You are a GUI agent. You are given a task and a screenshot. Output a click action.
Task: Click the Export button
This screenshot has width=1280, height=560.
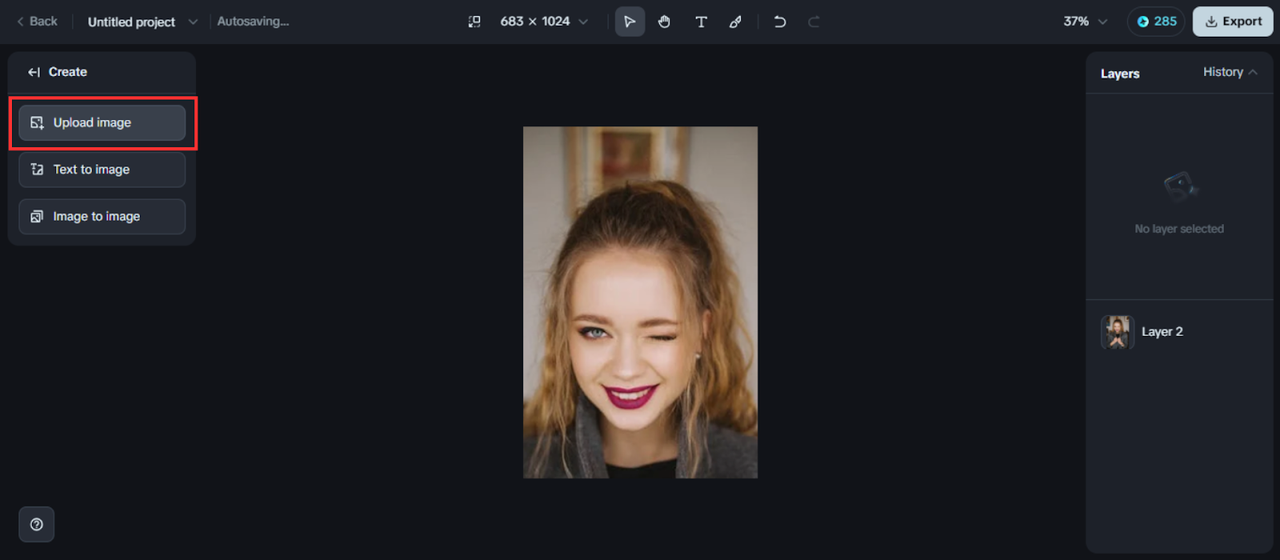point(1233,21)
